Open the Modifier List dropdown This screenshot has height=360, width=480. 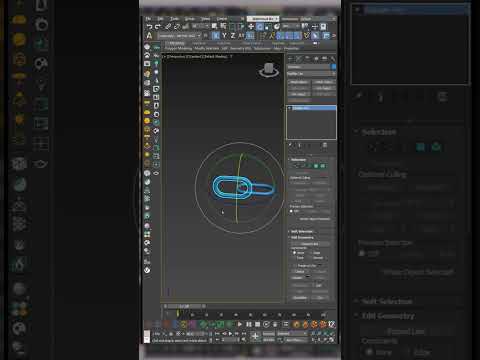tap(312, 74)
